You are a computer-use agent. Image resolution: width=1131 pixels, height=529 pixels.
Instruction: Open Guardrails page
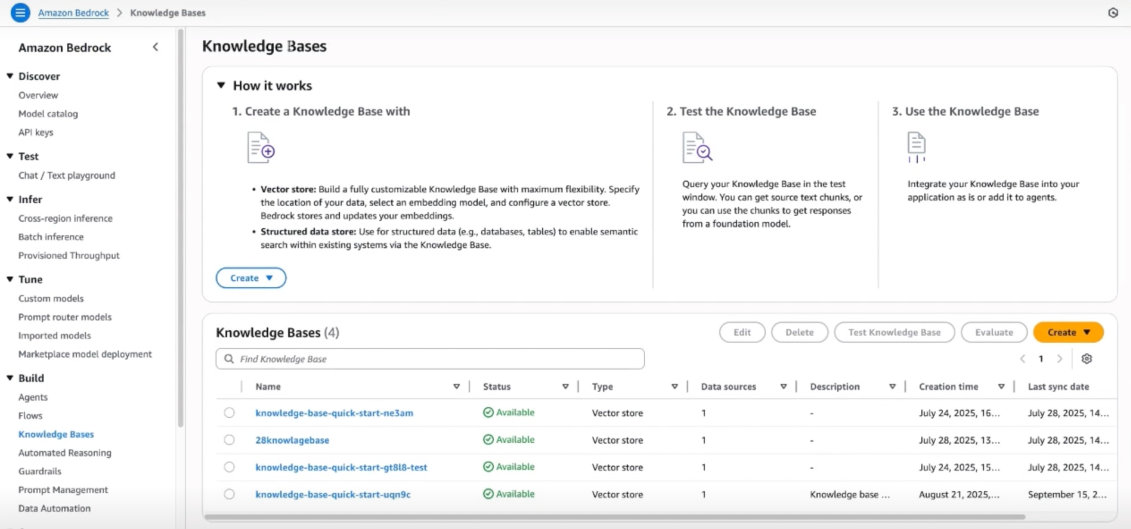pos(40,471)
